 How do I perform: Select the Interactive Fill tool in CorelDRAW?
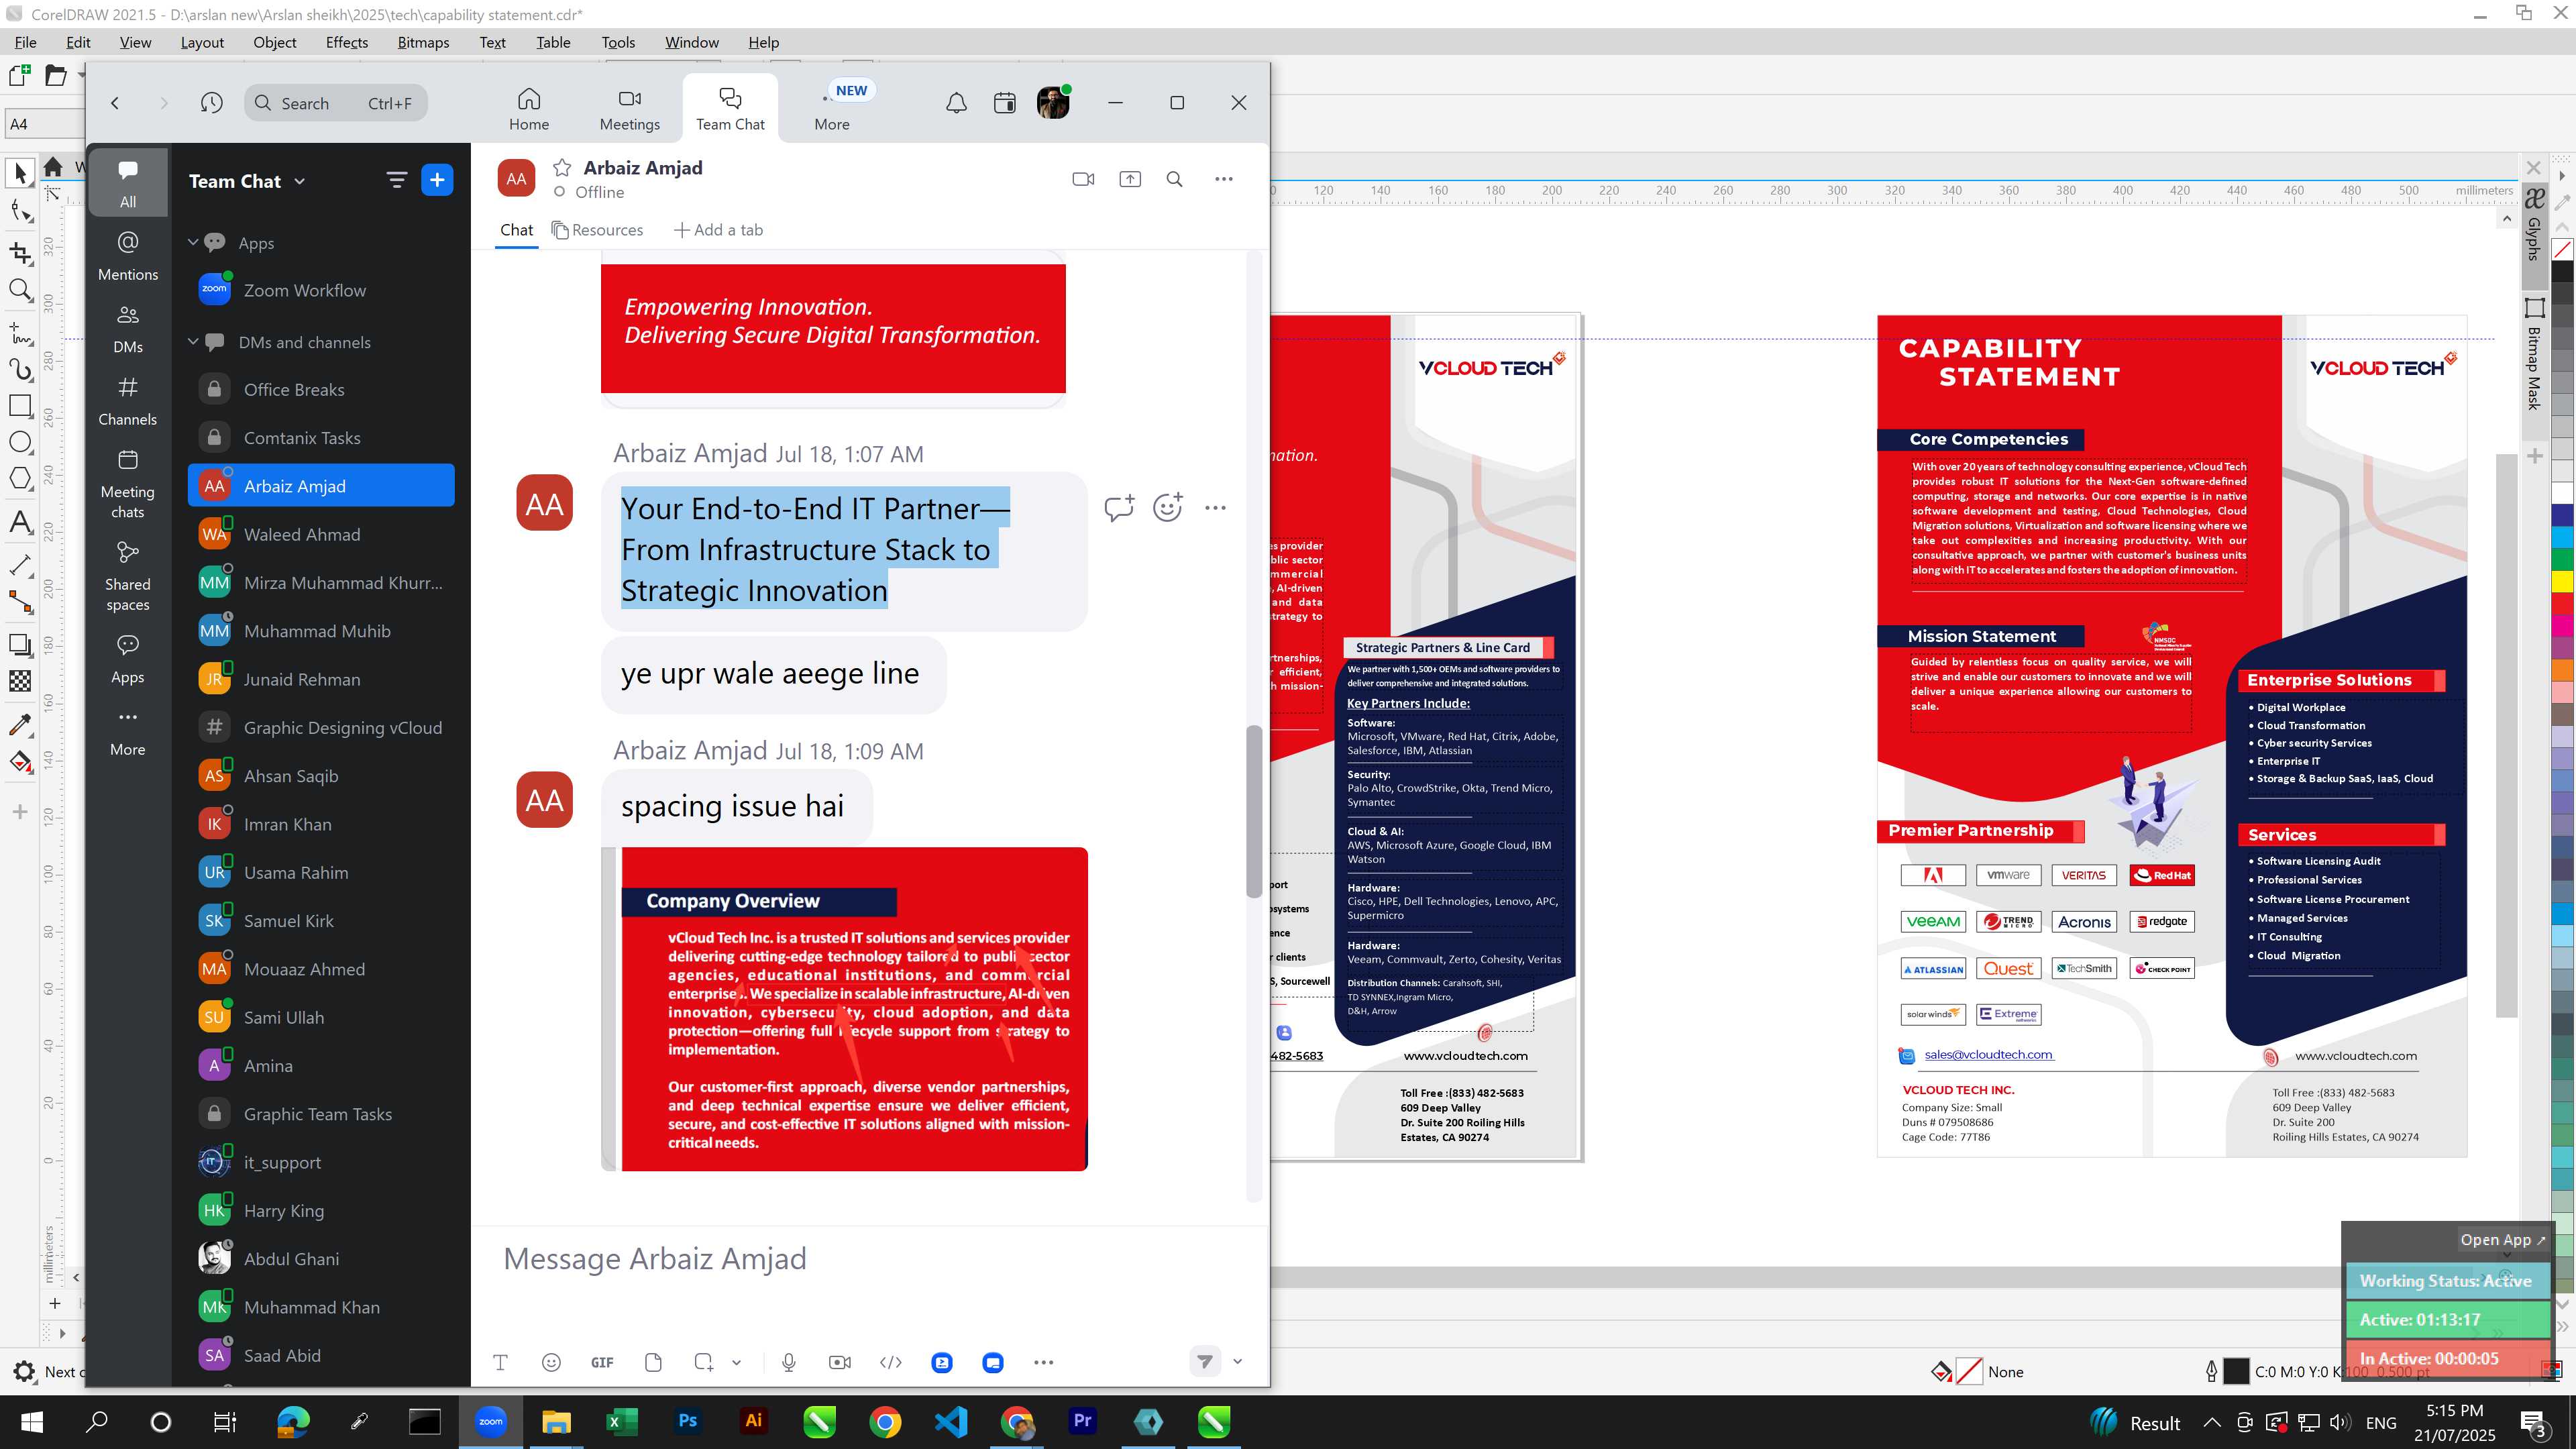coord(20,763)
